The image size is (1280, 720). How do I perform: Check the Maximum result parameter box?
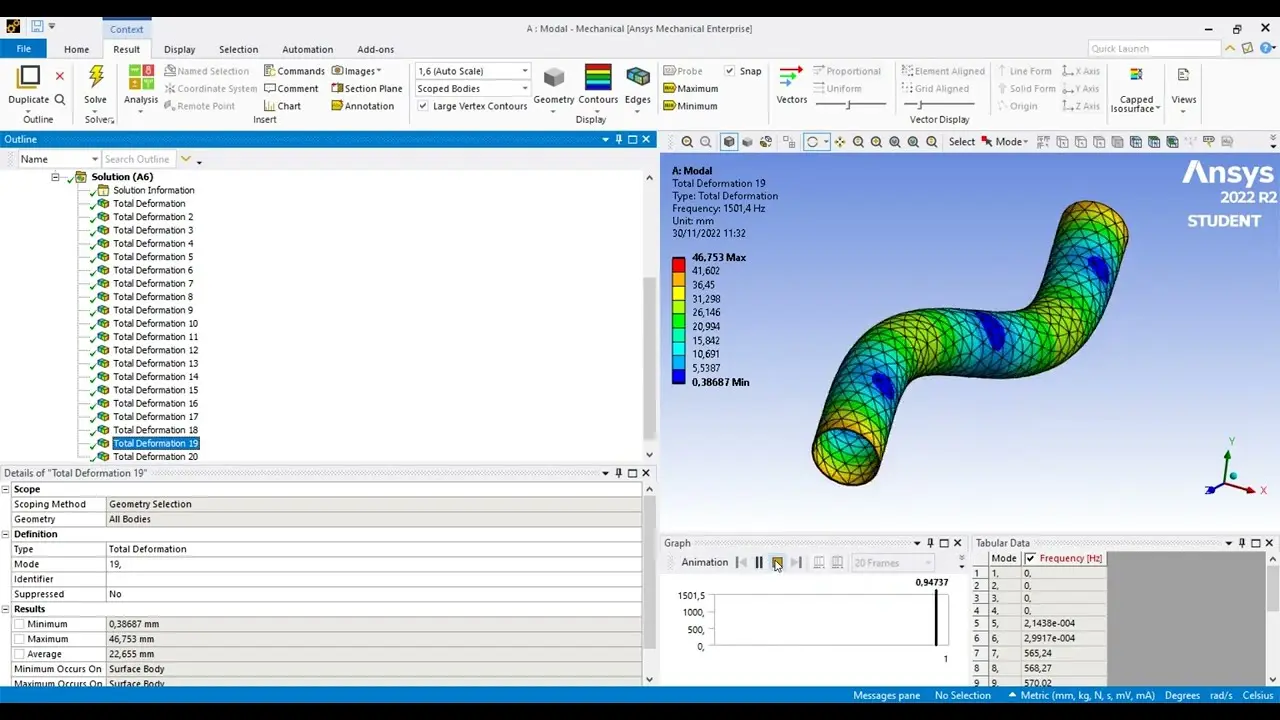click(x=19, y=639)
